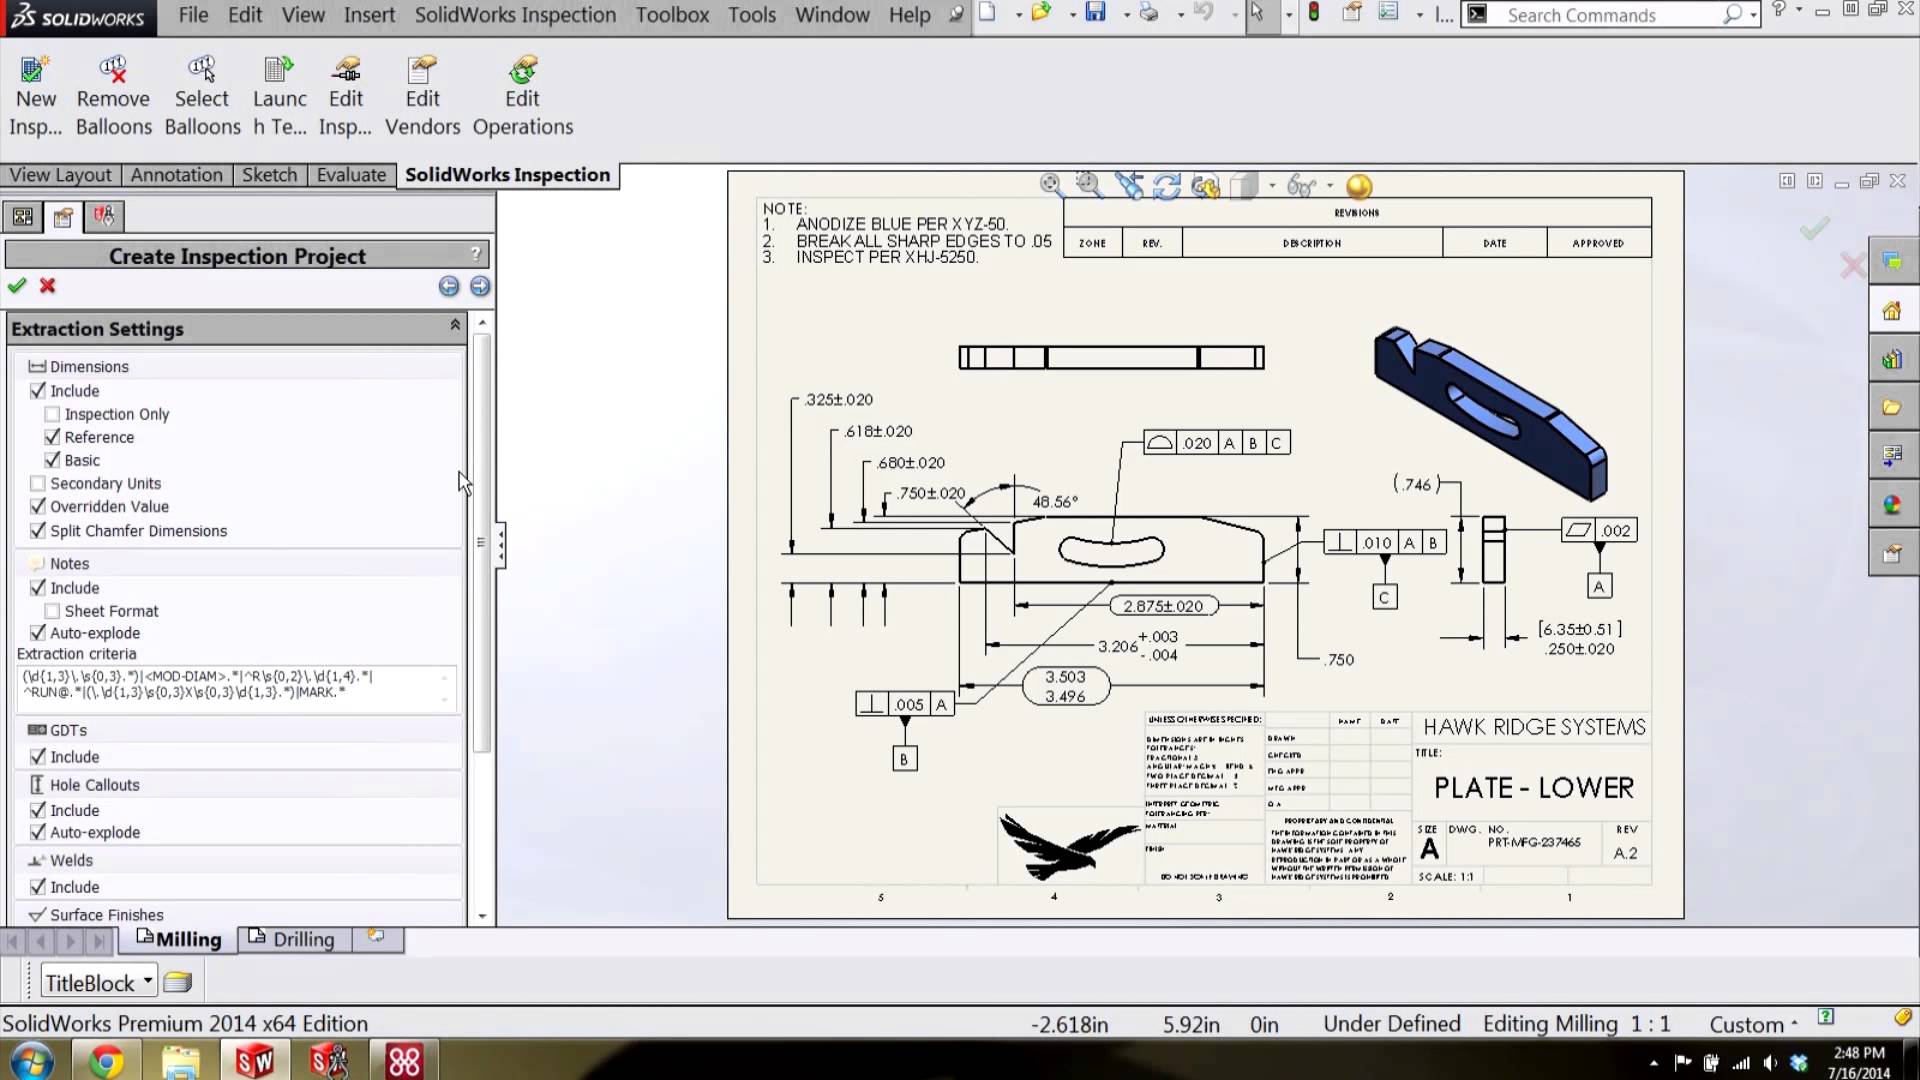Create a New Inspection project
The width and height of the screenshot is (1920, 1080).
[x=36, y=90]
